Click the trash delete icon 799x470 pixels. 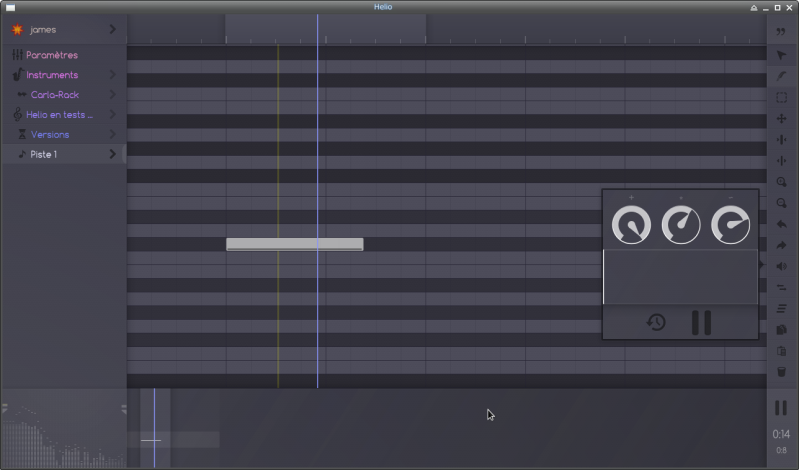[781, 372]
